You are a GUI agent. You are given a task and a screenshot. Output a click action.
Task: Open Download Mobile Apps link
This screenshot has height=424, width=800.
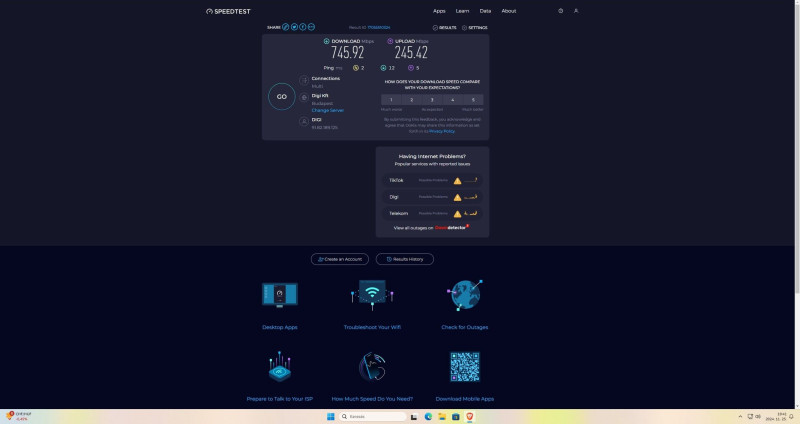tap(465, 399)
